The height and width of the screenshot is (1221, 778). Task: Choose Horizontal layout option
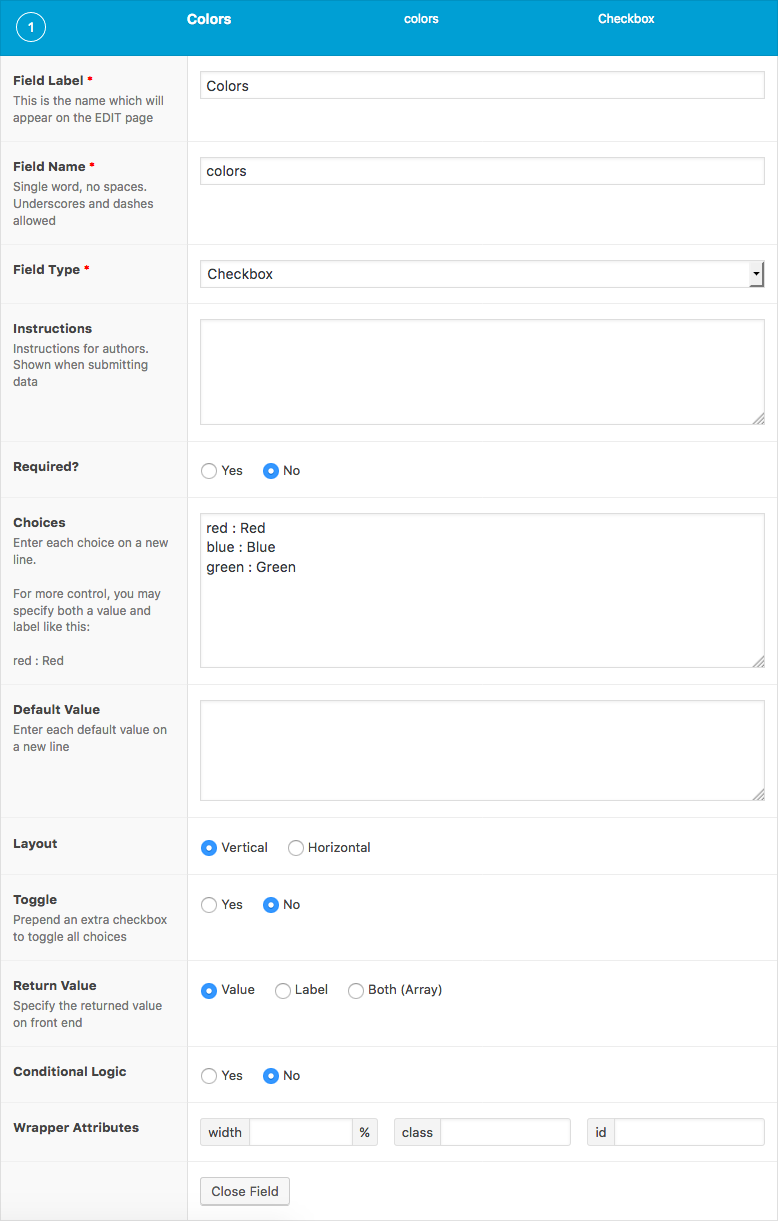296,848
